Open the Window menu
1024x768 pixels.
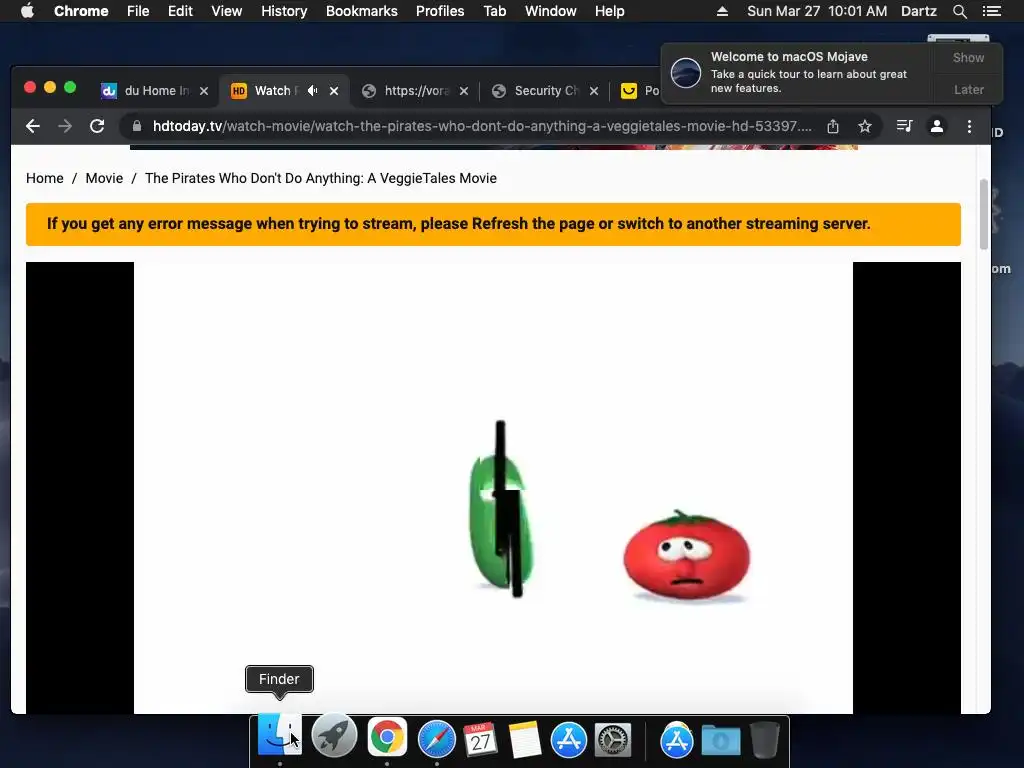pos(551,11)
